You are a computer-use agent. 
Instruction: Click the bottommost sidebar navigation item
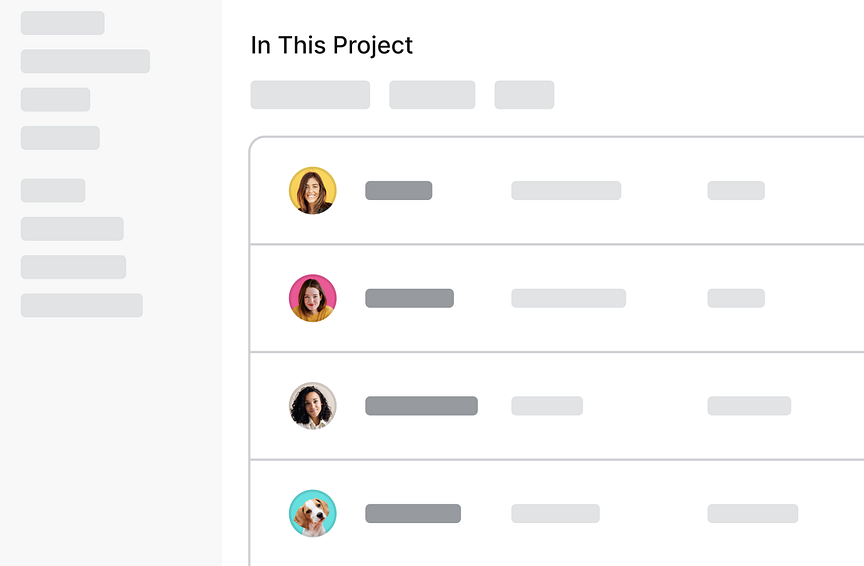click(x=81, y=305)
